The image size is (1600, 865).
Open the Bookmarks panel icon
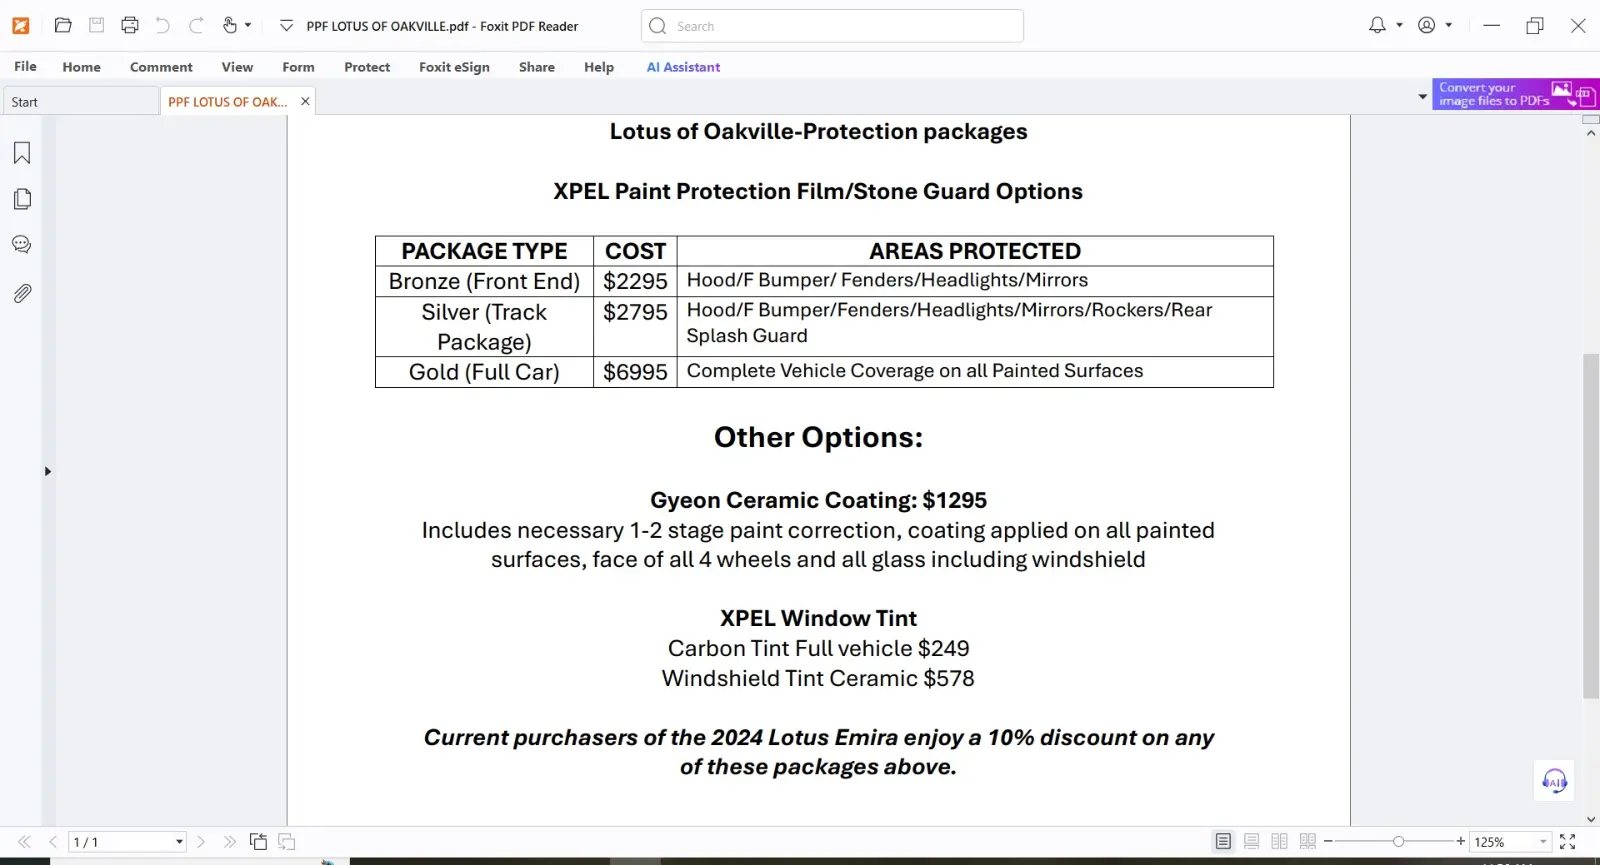coord(22,153)
